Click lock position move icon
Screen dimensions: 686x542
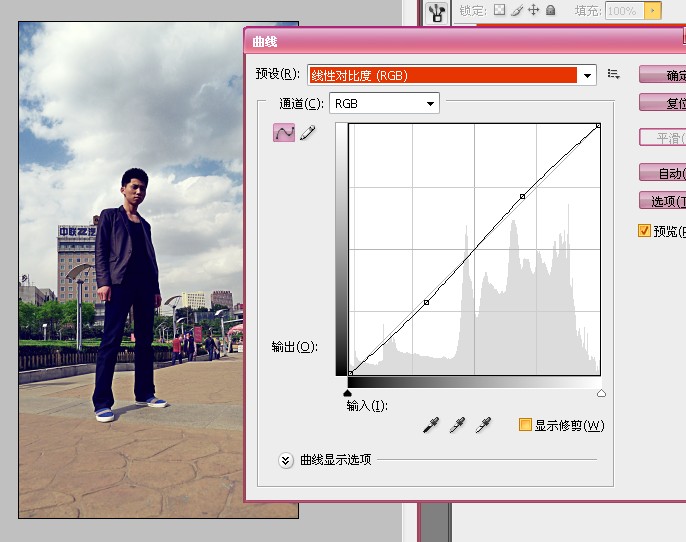[533, 10]
